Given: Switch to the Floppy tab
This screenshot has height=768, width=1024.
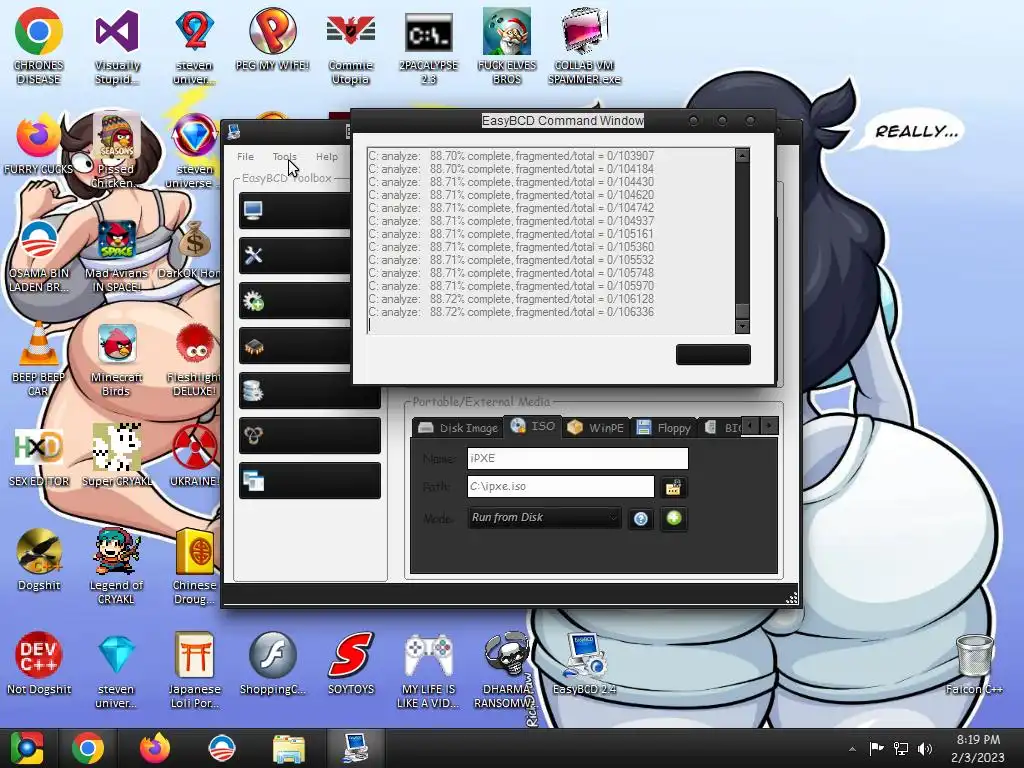Looking at the screenshot, I should click(664, 428).
